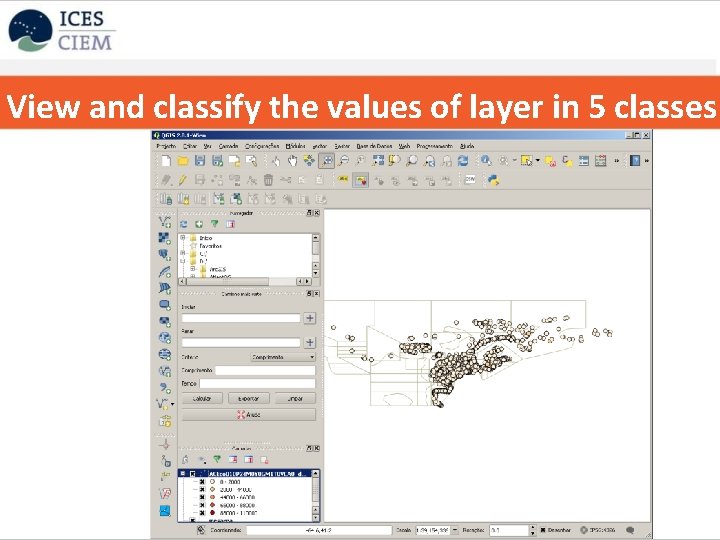The width and height of the screenshot is (720, 540).
Task: Uncheck the second legend class checkbox
Action: click(x=202, y=489)
